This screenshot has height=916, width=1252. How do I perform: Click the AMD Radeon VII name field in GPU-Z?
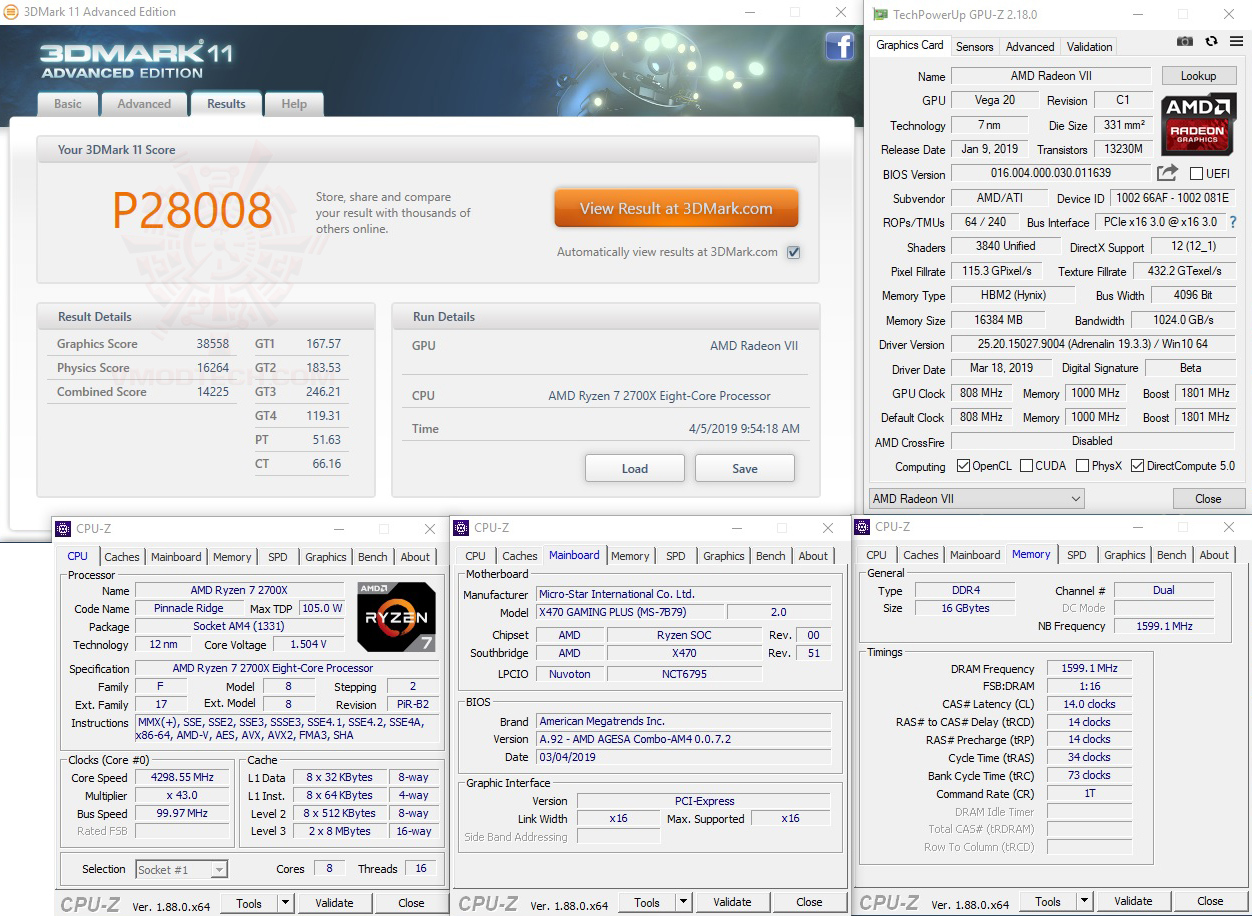(1052, 75)
